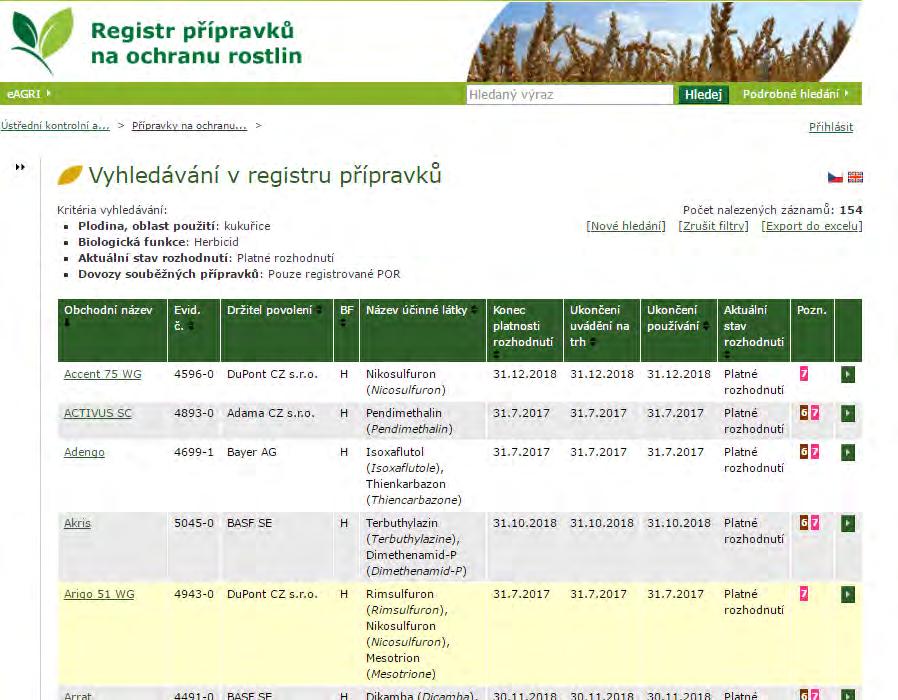Click brown note 6 badge in ACTIVUS SC row
The image size is (898, 700).
point(804,413)
